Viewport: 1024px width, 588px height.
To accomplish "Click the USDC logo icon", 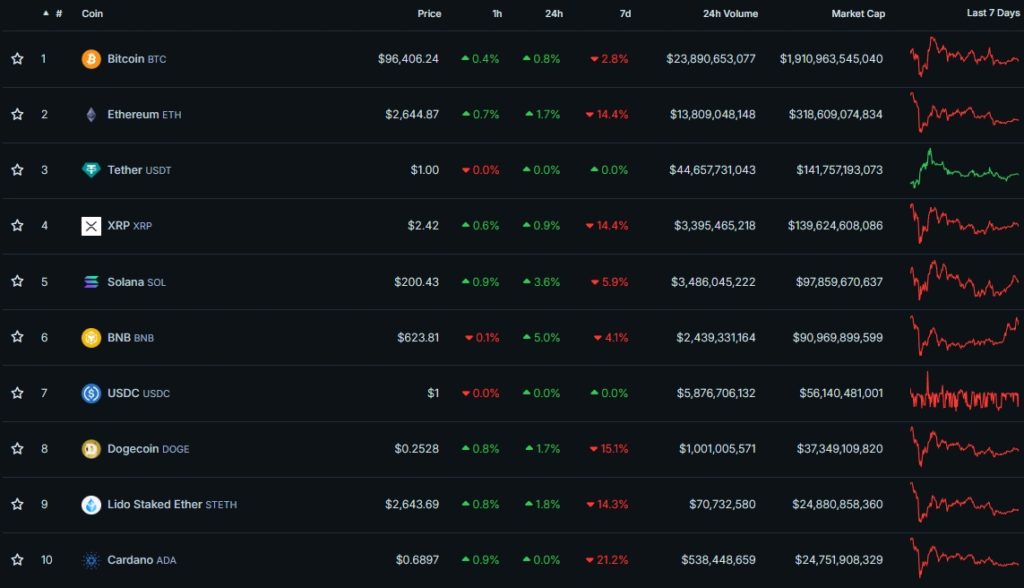I will click(91, 393).
